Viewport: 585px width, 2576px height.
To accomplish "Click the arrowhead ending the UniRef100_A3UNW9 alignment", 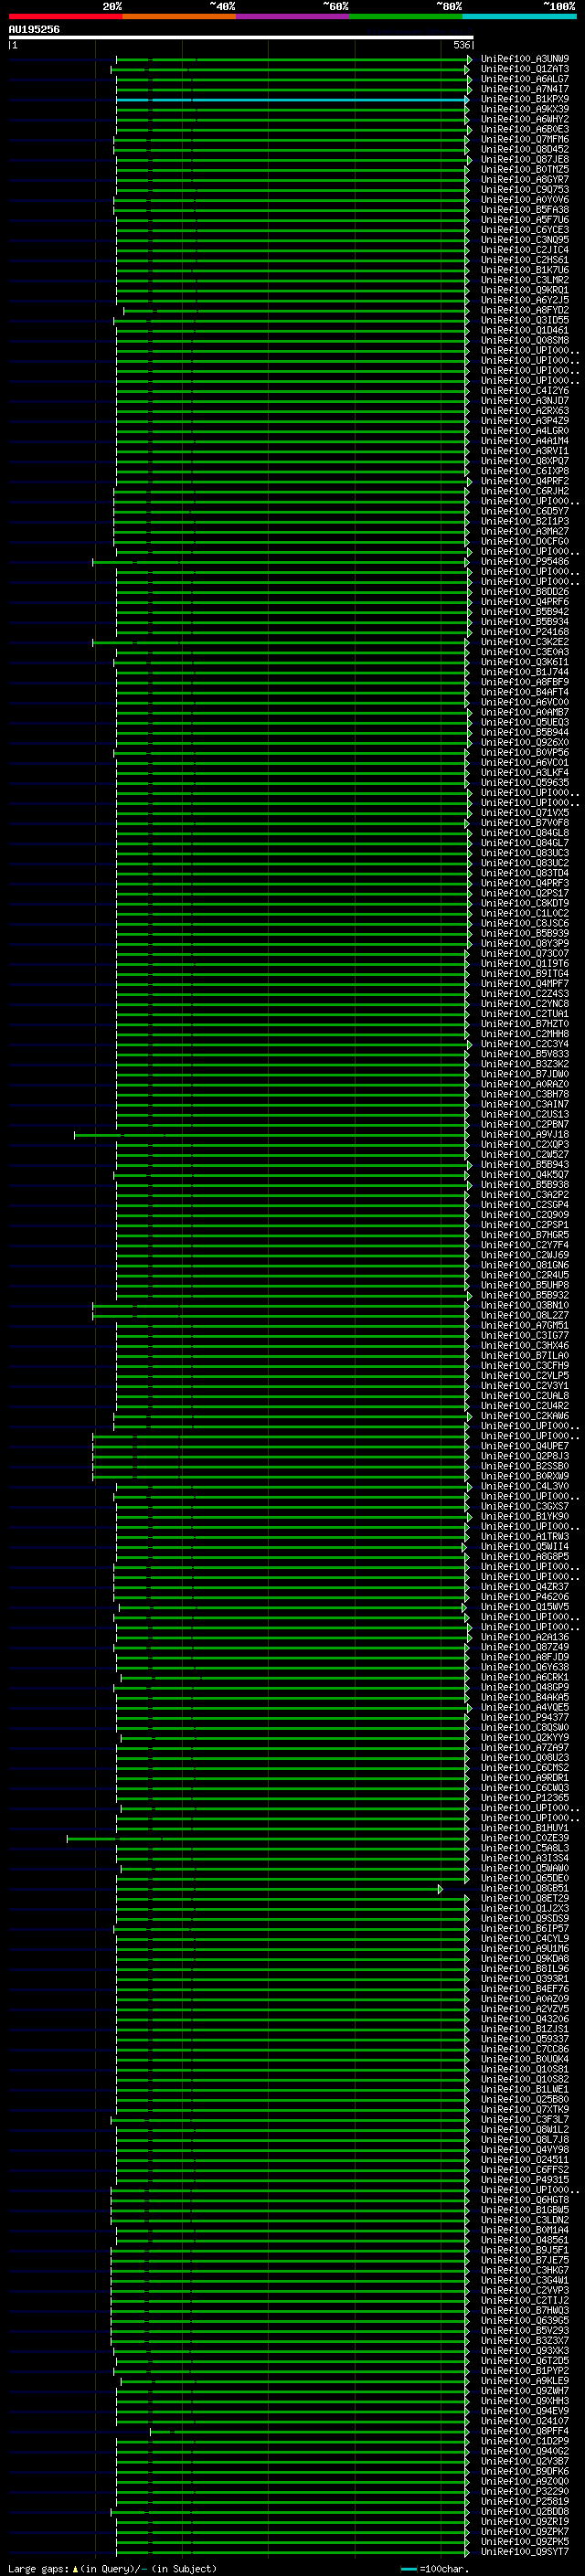I will pos(469,60).
